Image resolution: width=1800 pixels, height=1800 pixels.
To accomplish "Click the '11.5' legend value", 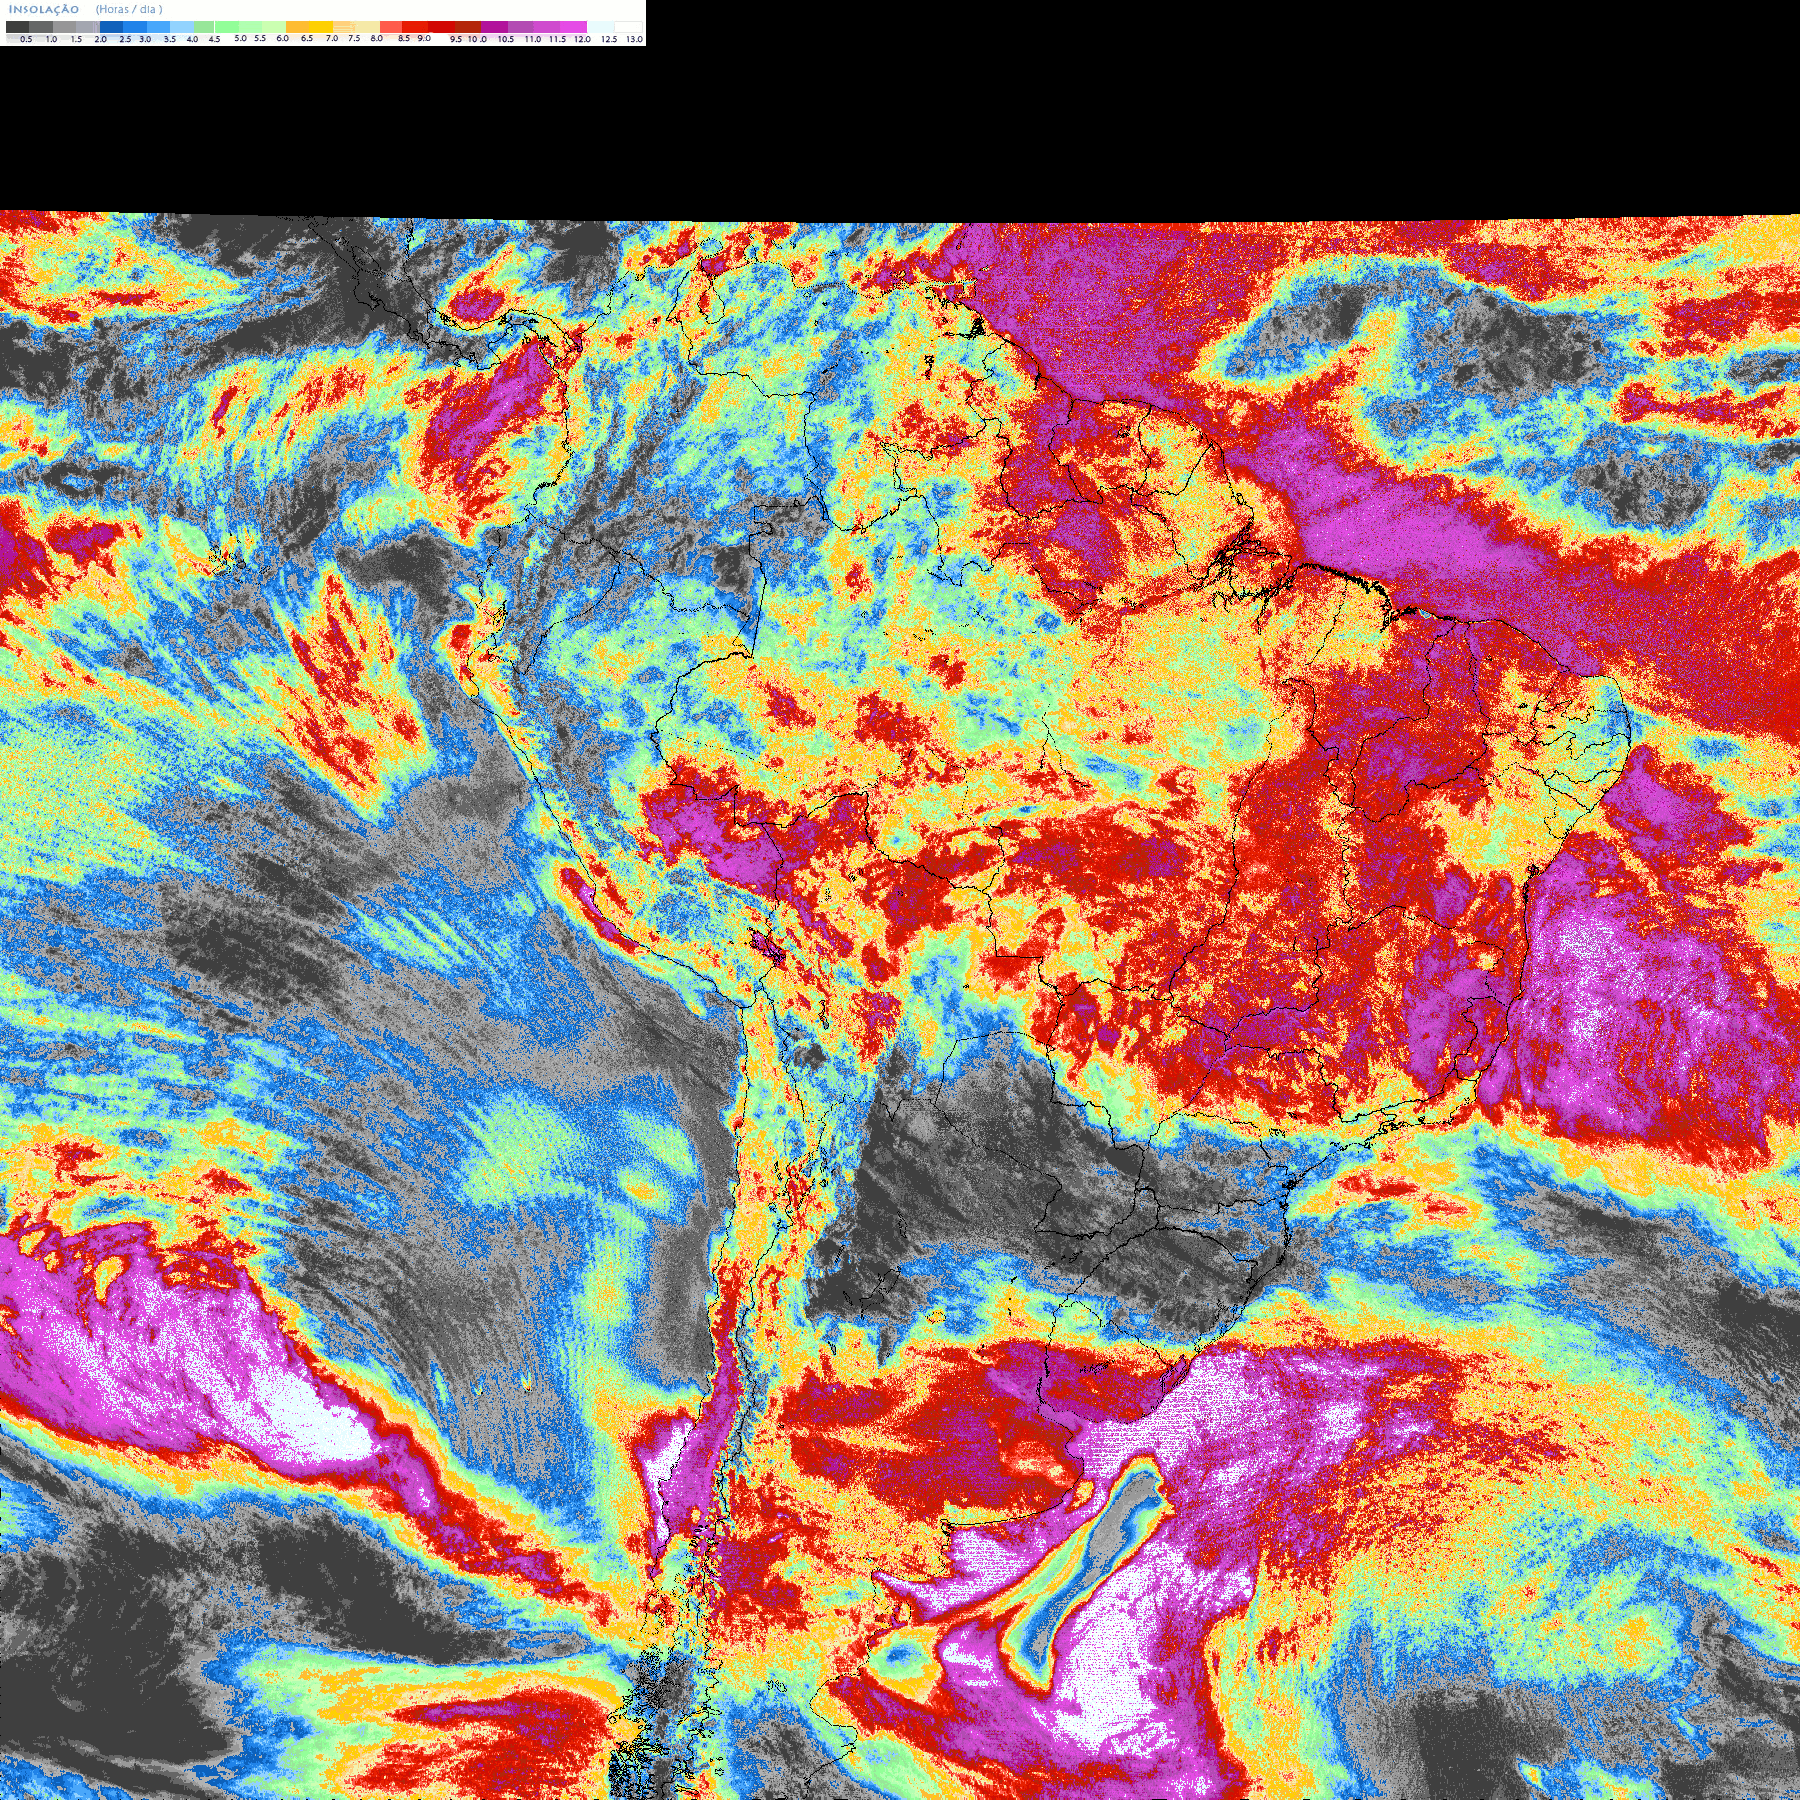I will (x=557, y=39).
